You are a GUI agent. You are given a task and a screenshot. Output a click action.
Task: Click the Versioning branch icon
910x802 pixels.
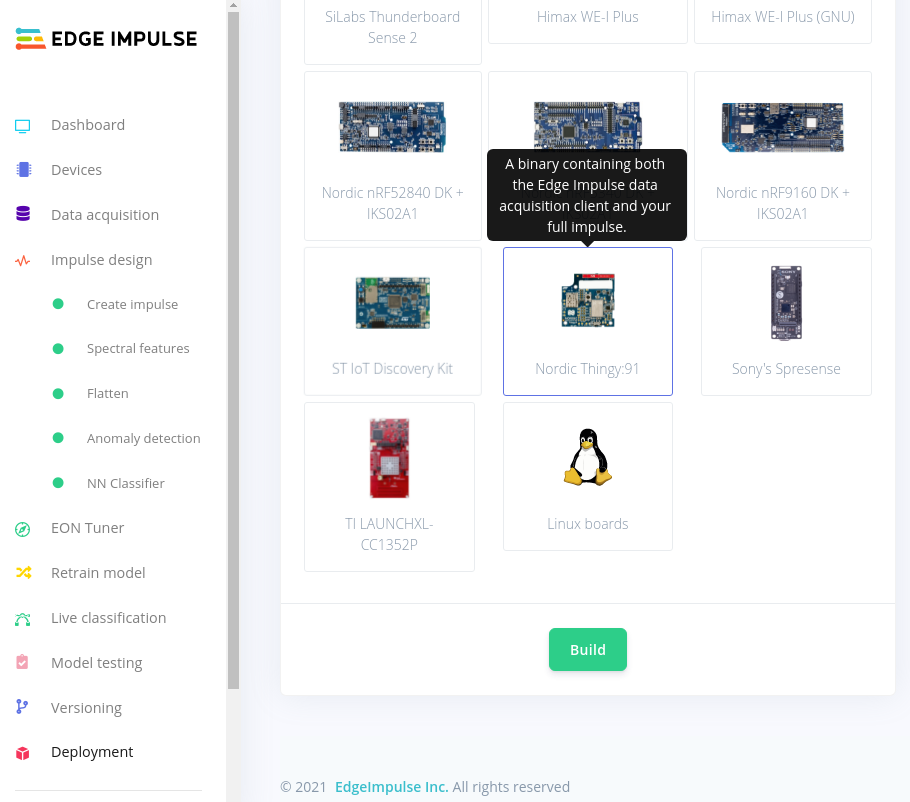tap(22, 706)
